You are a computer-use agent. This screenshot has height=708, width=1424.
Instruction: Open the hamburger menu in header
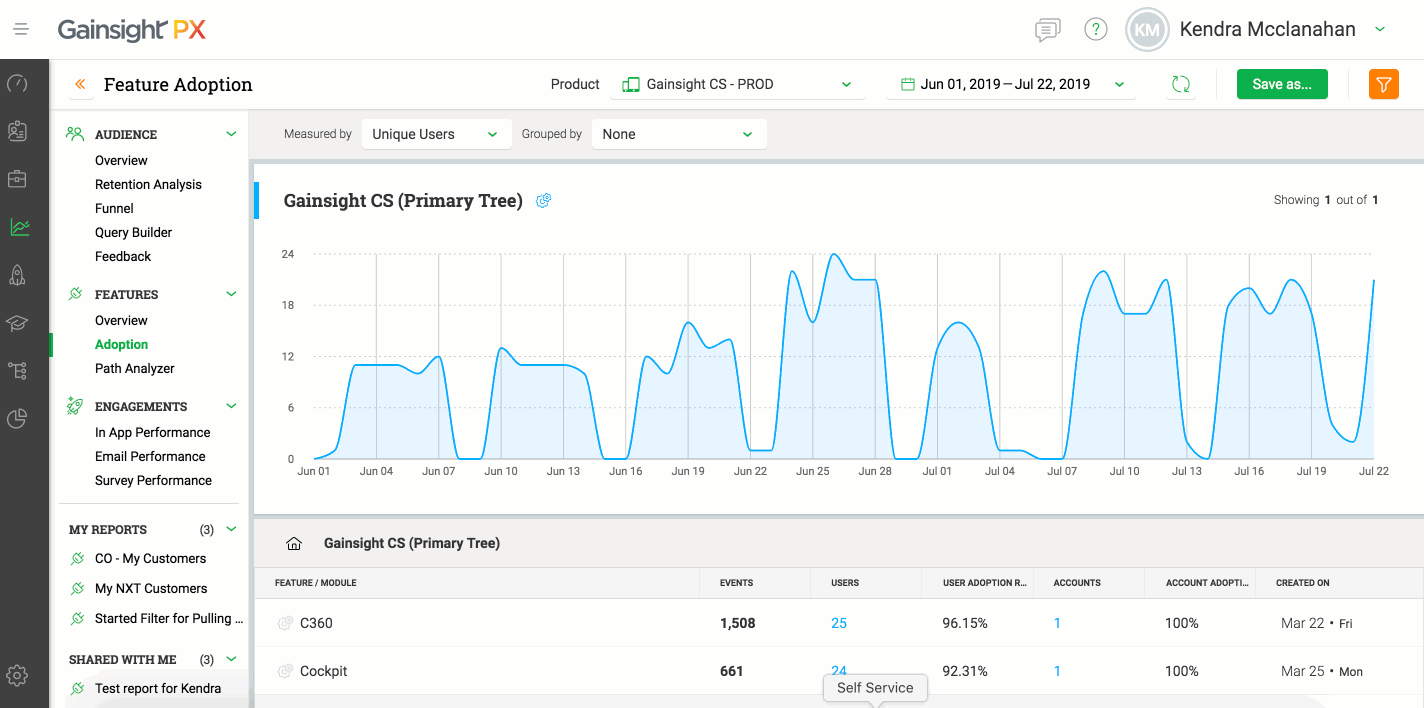tap(21, 30)
